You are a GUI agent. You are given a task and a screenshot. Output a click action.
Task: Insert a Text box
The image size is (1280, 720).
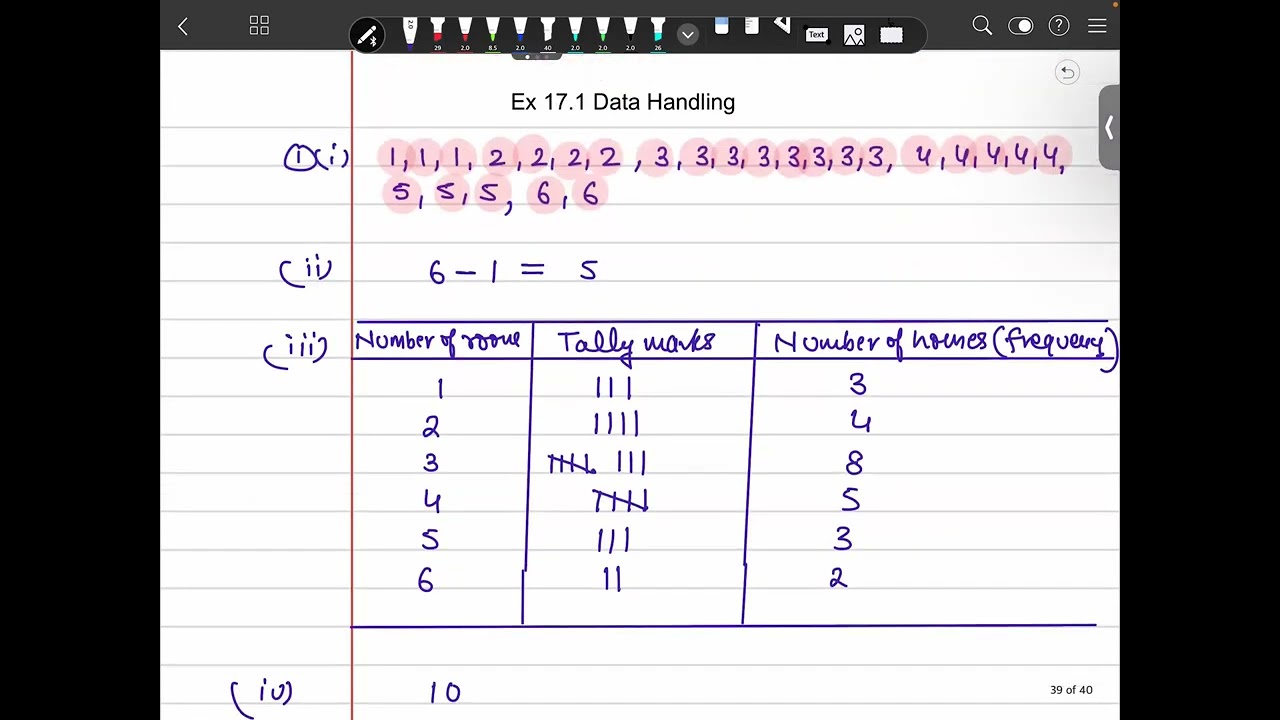[x=817, y=35]
